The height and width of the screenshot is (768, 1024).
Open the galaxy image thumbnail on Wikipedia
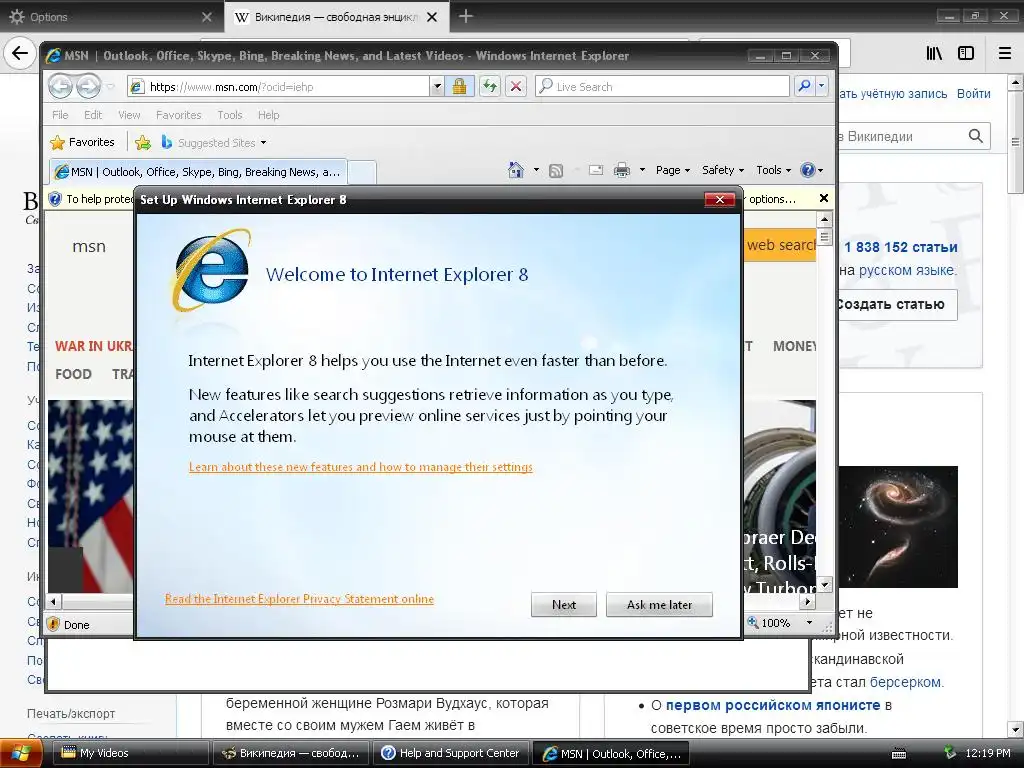tap(898, 526)
